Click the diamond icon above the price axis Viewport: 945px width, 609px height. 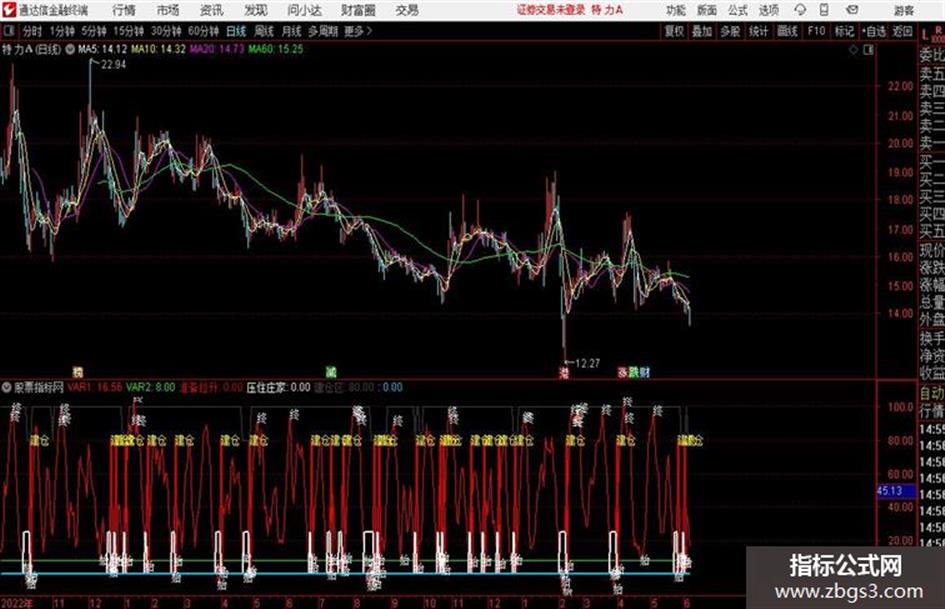click(853, 50)
